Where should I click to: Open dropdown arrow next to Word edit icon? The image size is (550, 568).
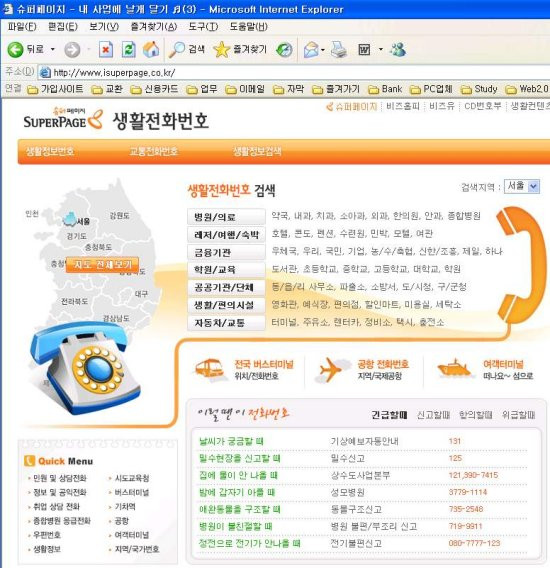(380, 49)
